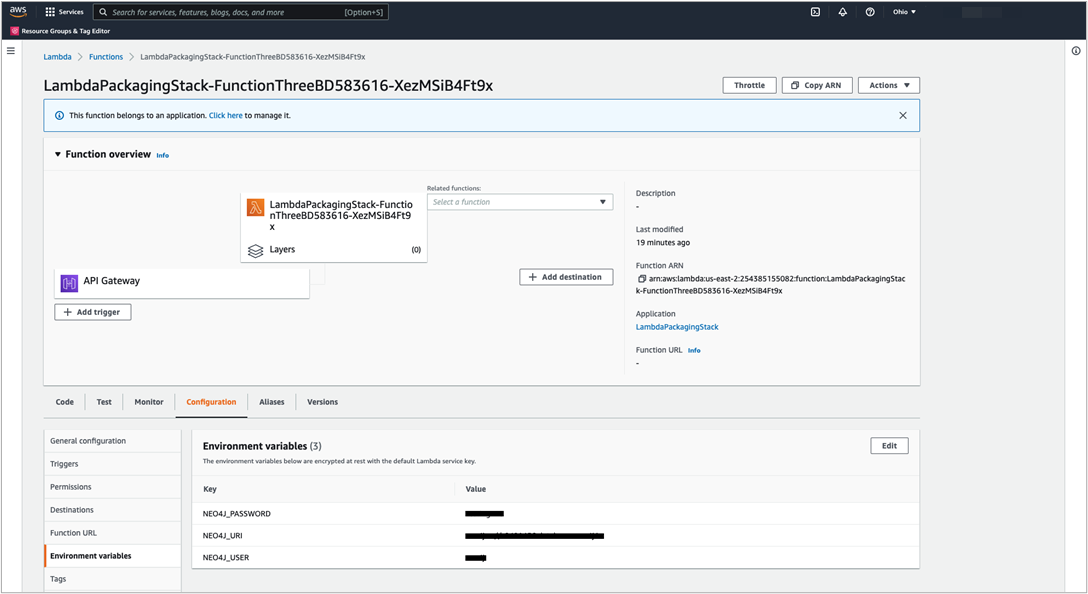Click the Services label in top bar
Image resolution: width=1088 pixels, height=594 pixels.
tap(71, 12)
